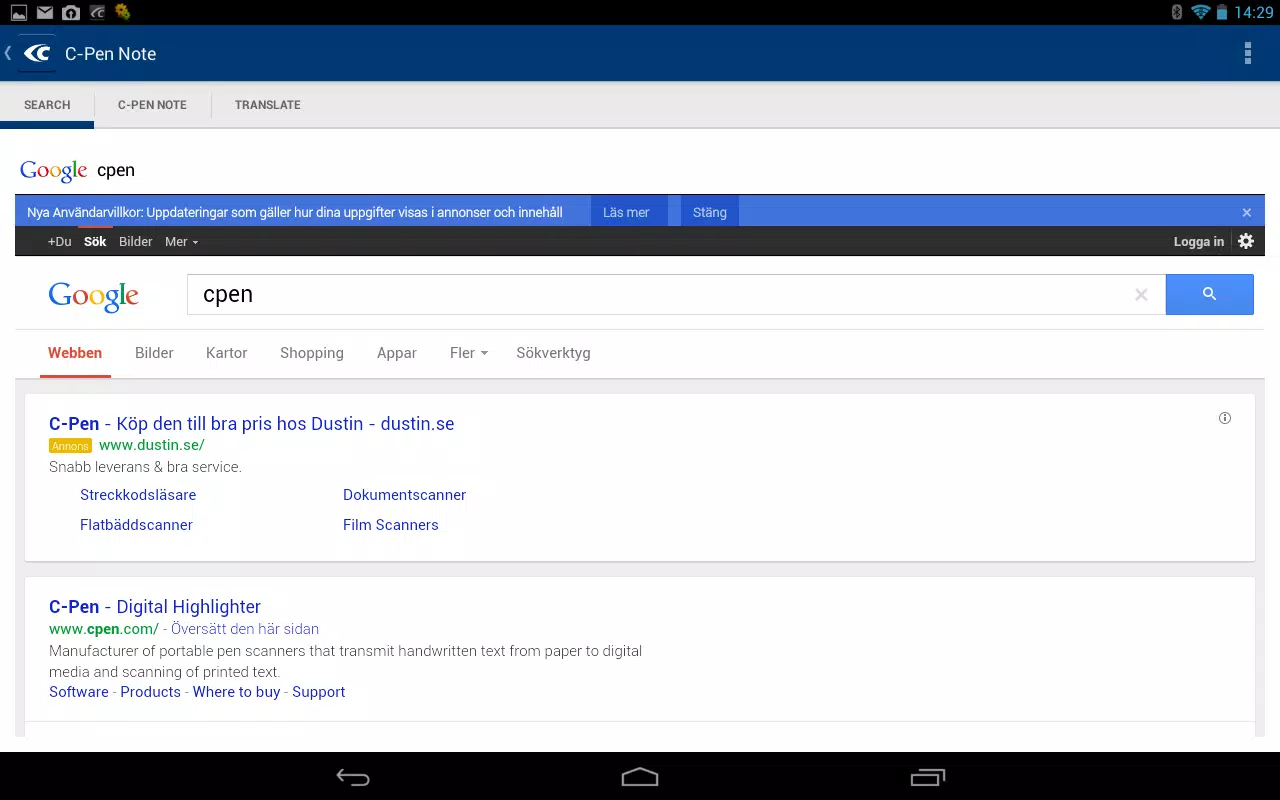Open the three-dot overflow menu
The height and width of the screenshot is (800, 1280).
point(1247,53)
